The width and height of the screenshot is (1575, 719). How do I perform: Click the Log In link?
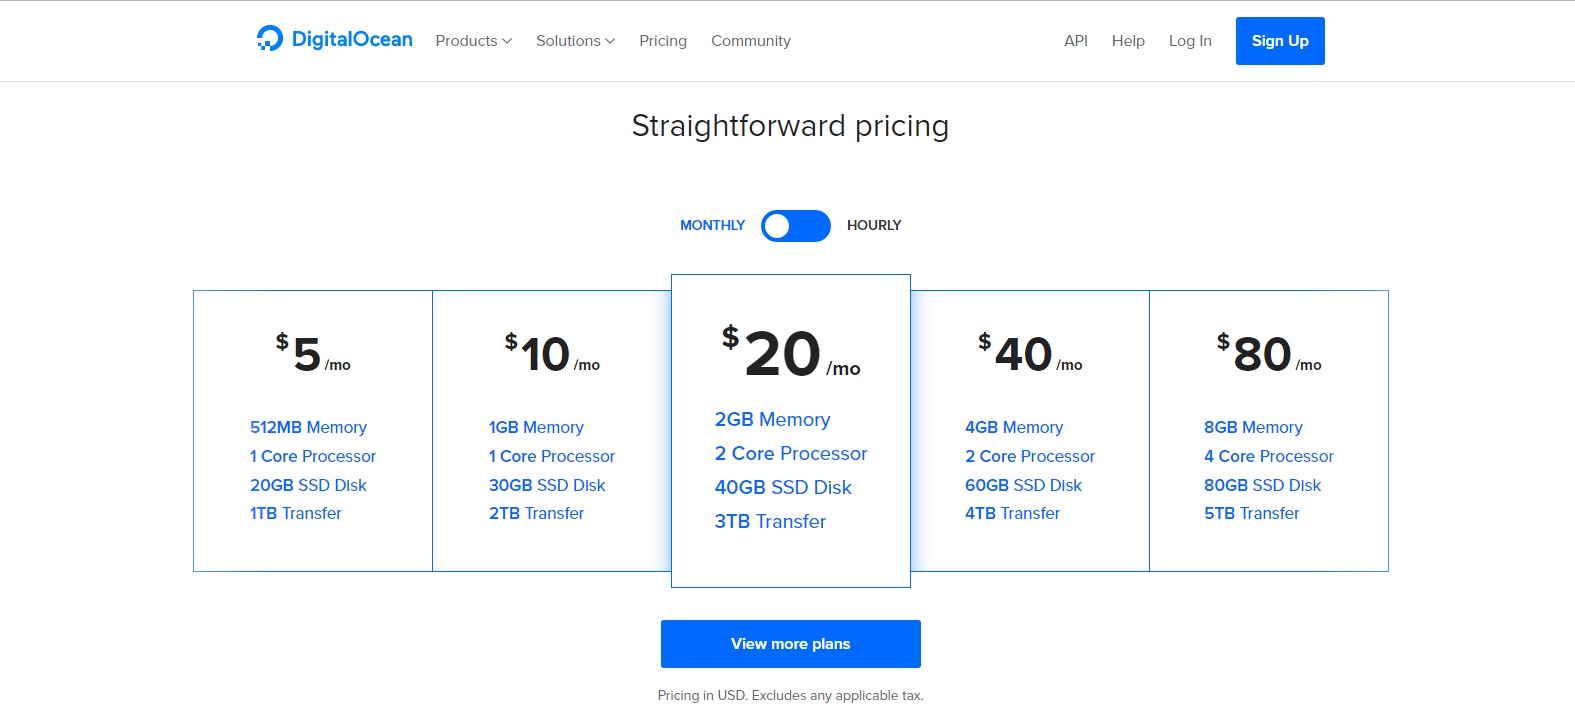[x=1190, y=41]
